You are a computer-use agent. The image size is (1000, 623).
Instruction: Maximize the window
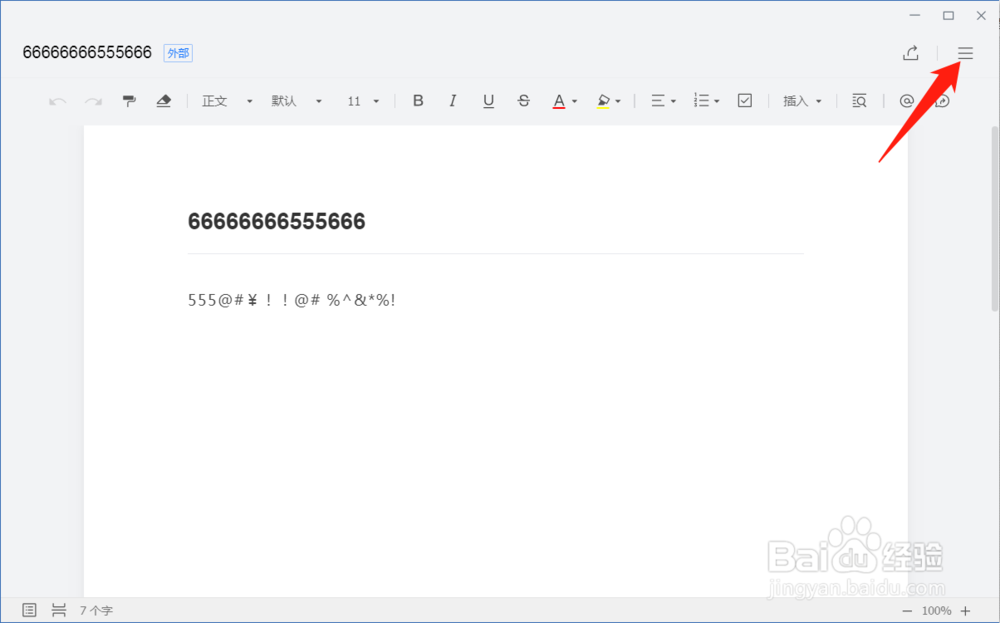click(x=948, y=15)
